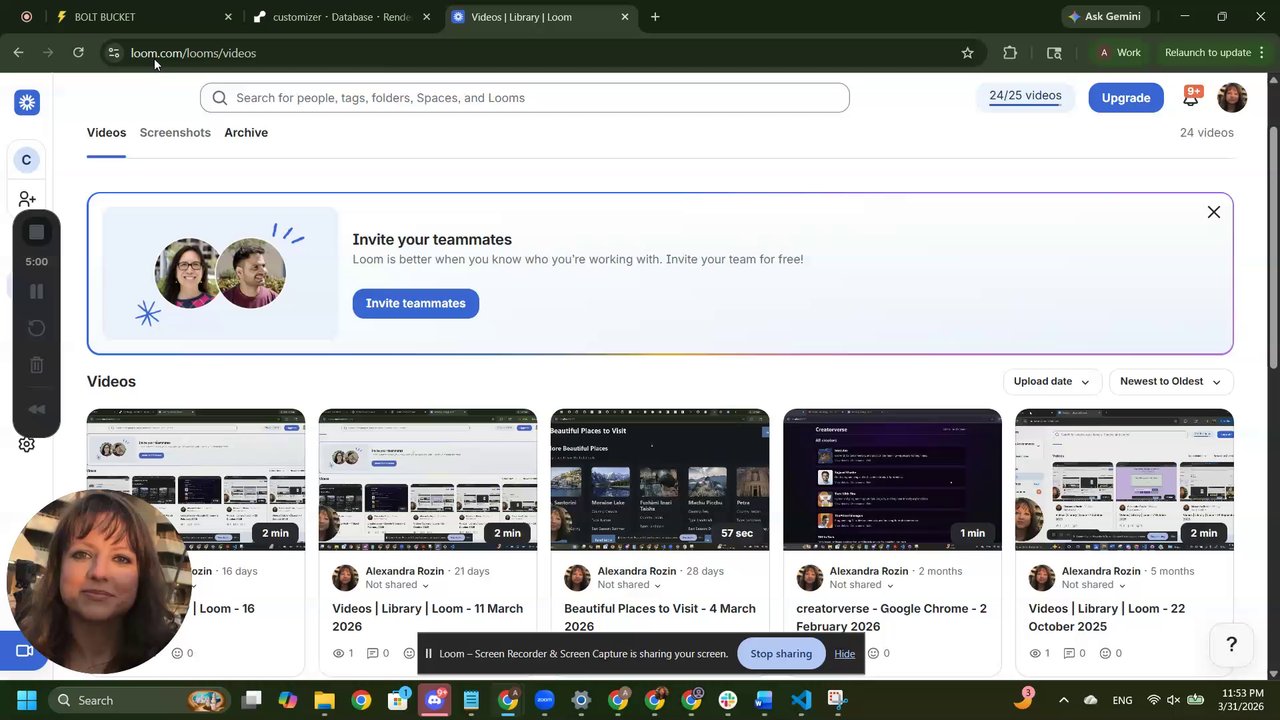Switch to the Videos tab
This screenshot has height=720, width=1280.
point(106,133)
